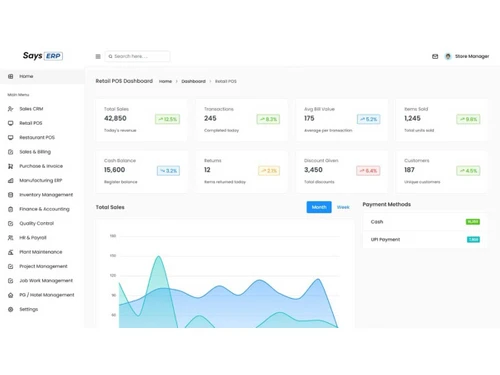Click the teal UPI Payment amount badge
Image resolution: width=500 pixels, height=375 pixels.
point(473,239)
